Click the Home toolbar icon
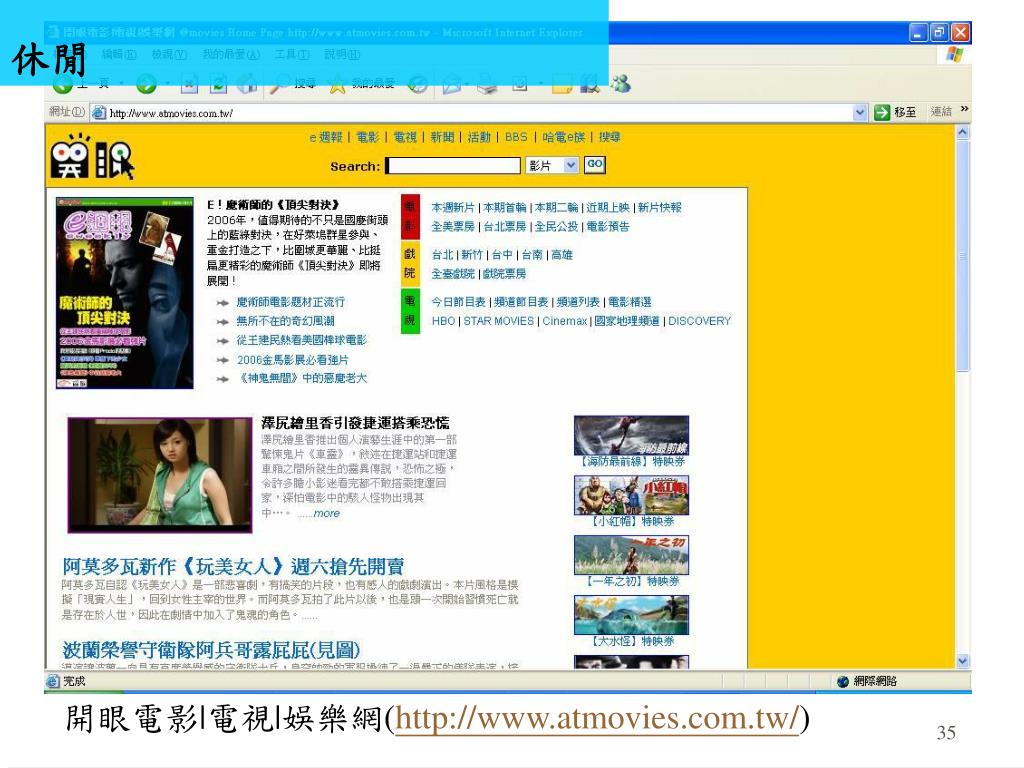The width and height of the screenshot is (1024, 768). tap(247, 84)
